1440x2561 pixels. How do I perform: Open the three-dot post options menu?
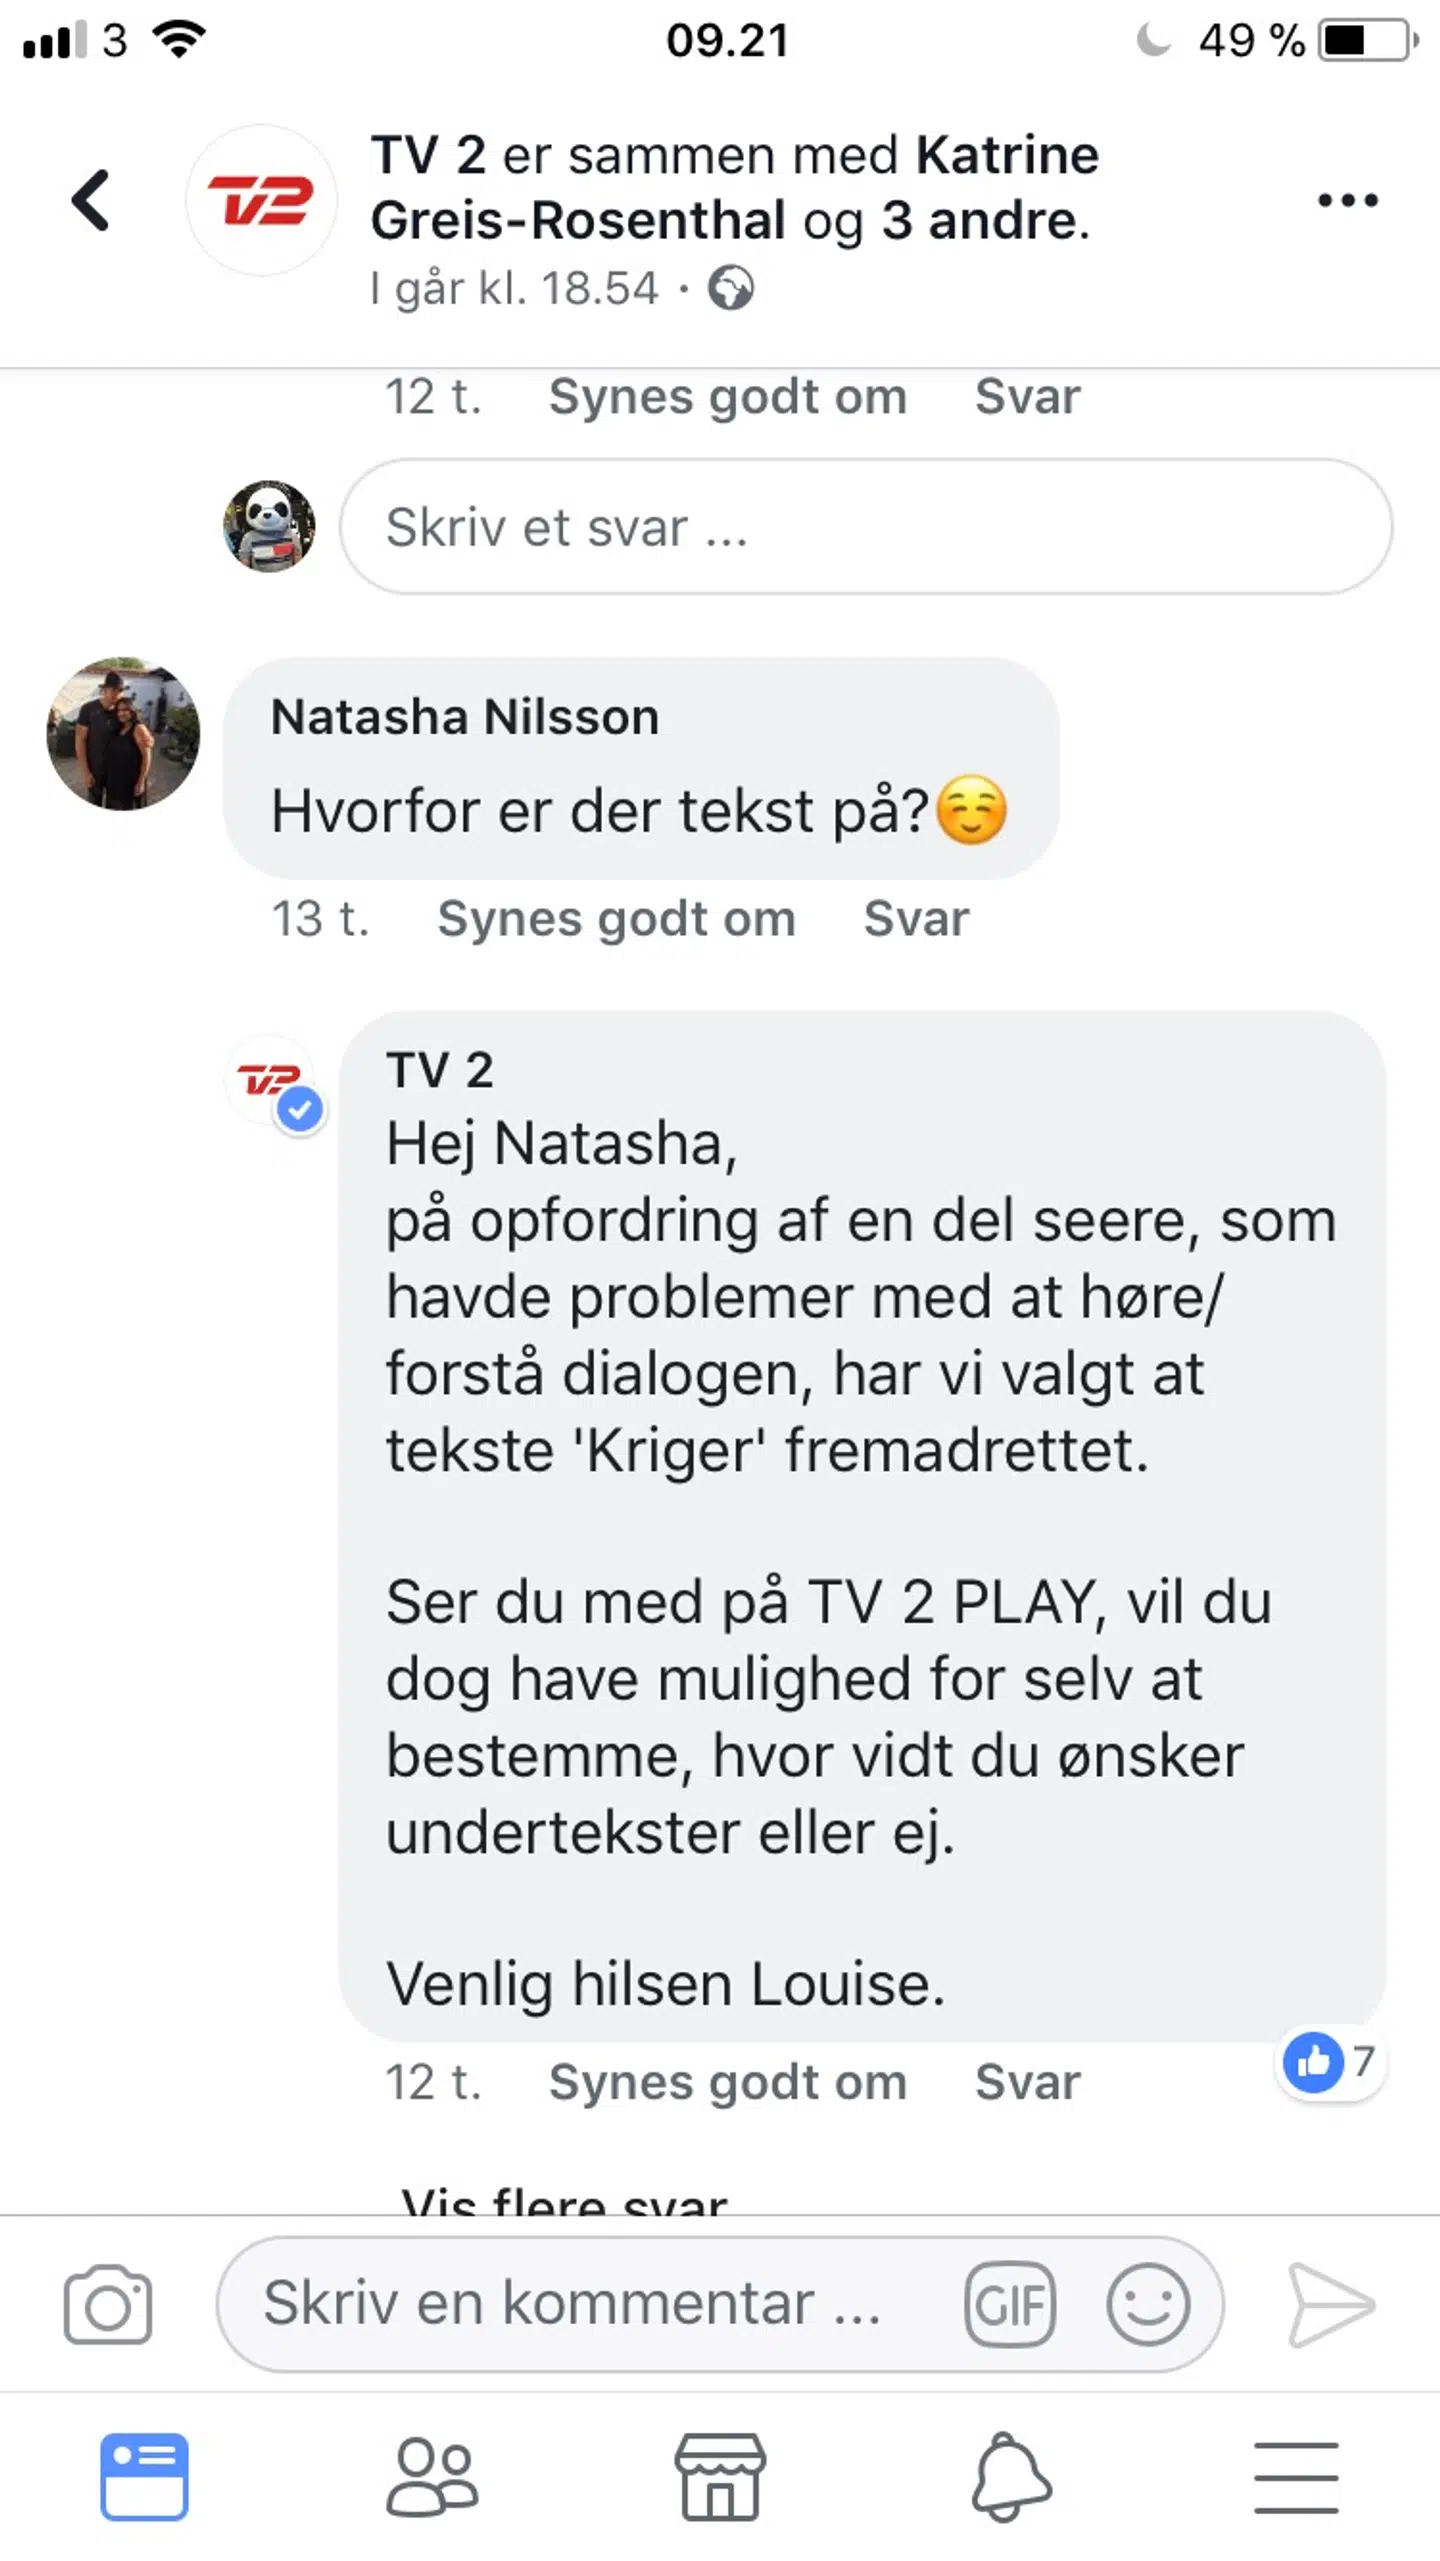point(1346,200)
